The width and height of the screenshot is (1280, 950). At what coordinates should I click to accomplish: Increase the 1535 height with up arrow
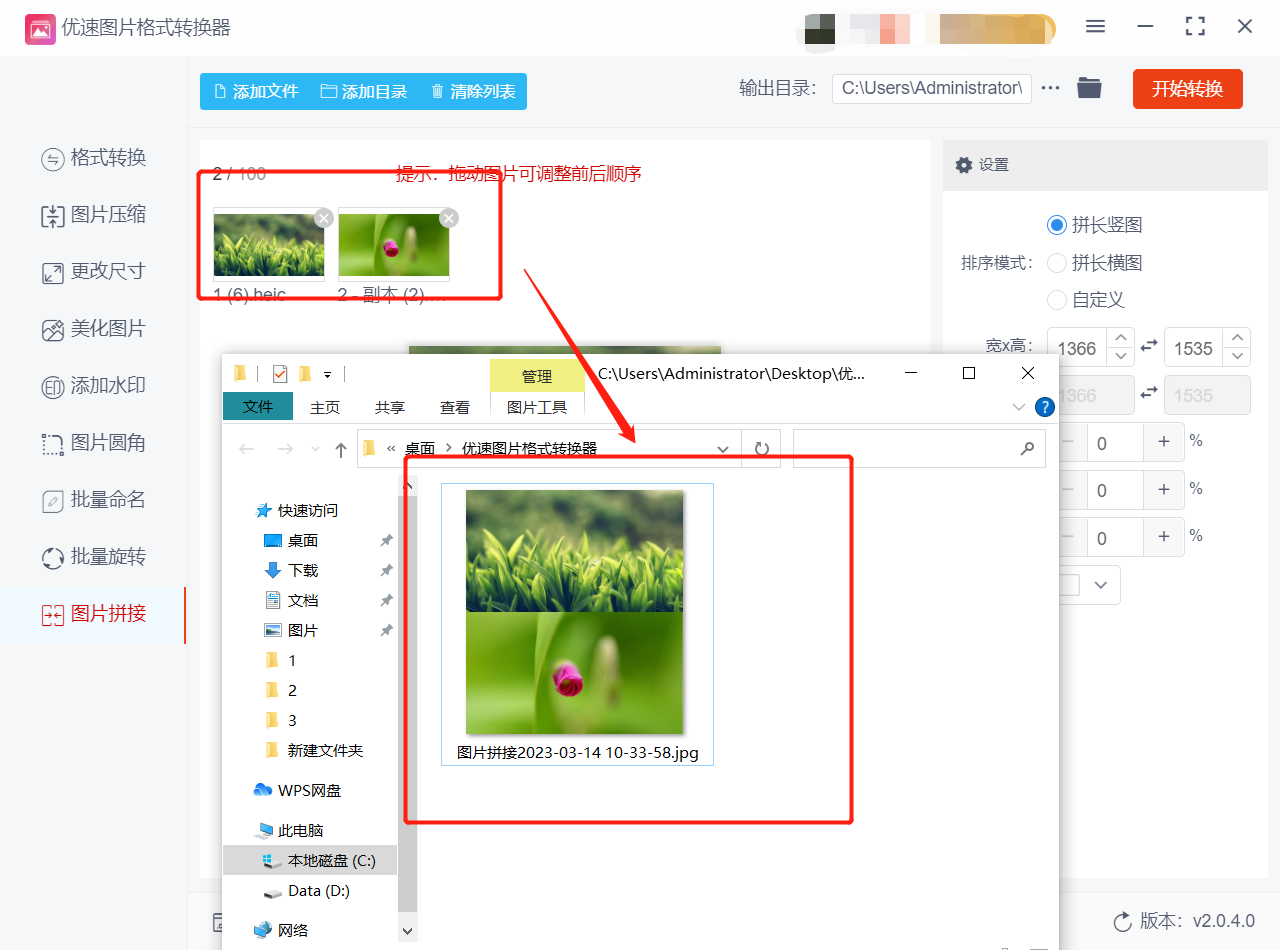click(x=1238, y=339)
